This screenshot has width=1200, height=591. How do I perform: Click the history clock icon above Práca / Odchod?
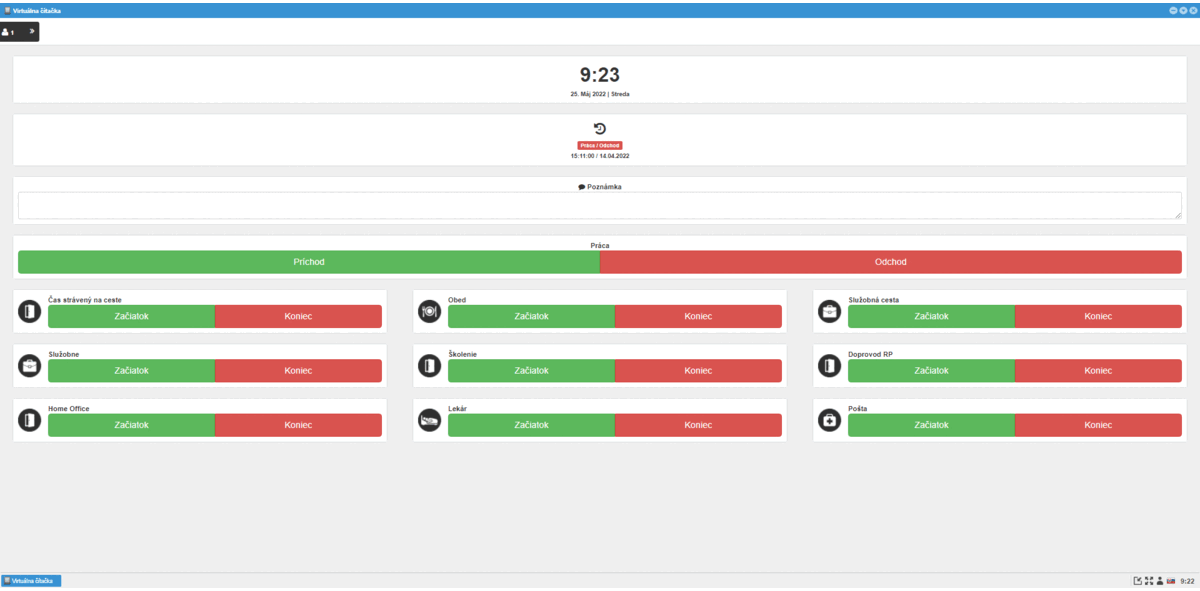coord(600,128)
